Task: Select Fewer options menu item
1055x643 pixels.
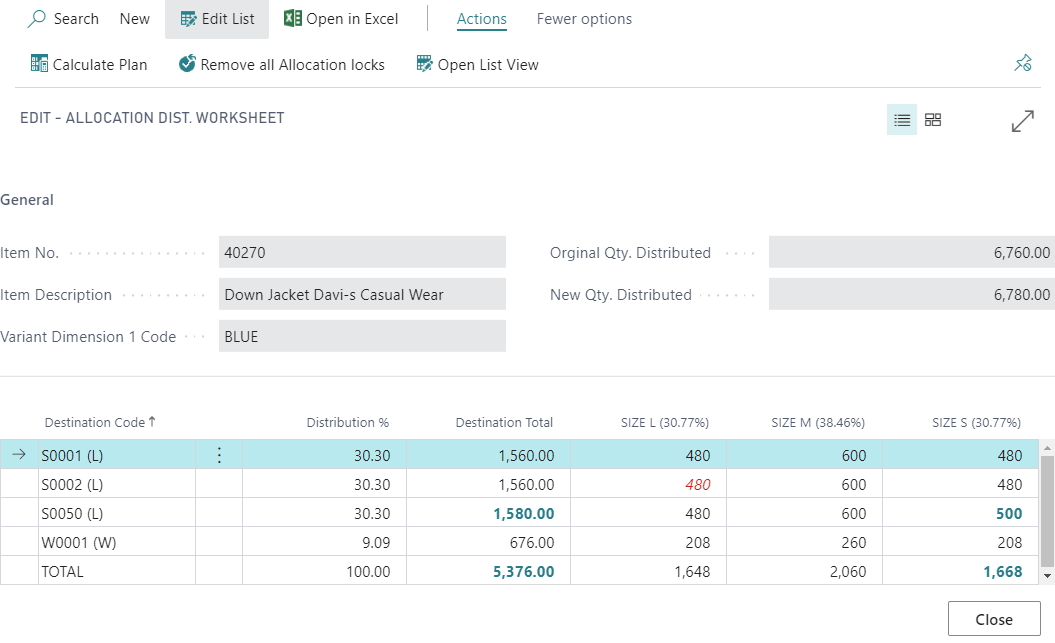Action: tap(584, 19)
